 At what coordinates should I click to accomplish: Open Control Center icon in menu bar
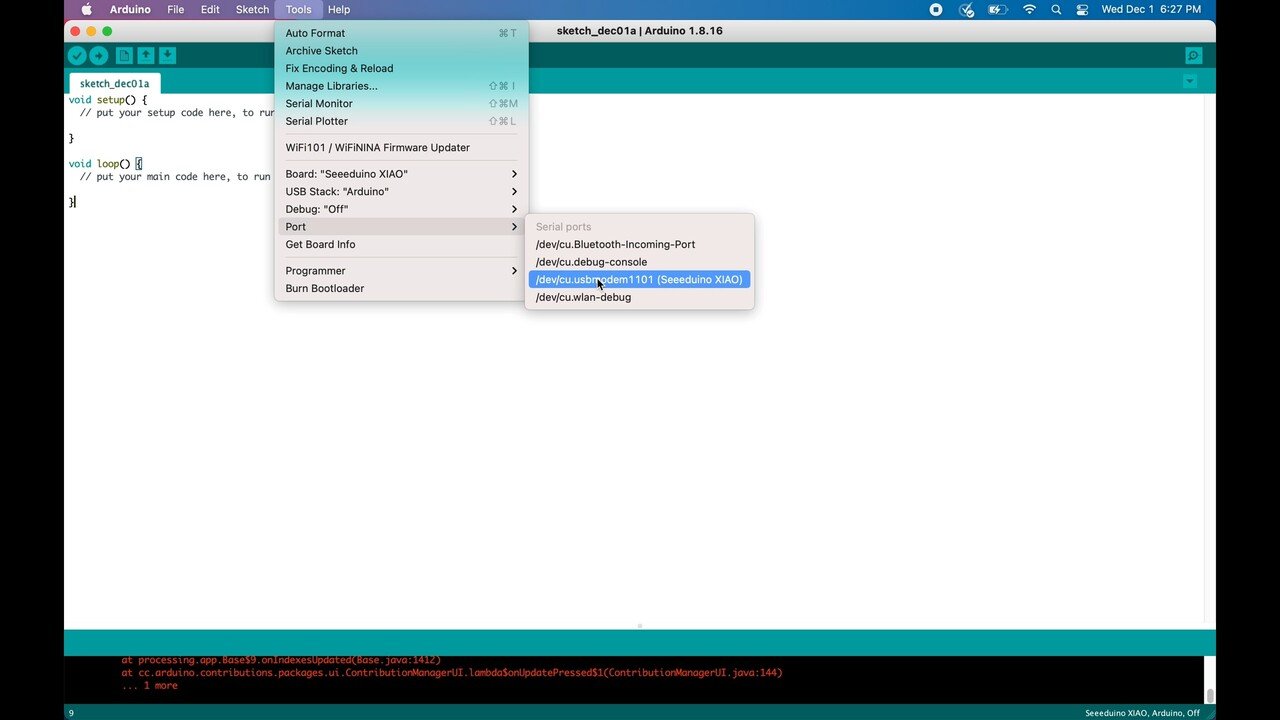point(1082,10)
